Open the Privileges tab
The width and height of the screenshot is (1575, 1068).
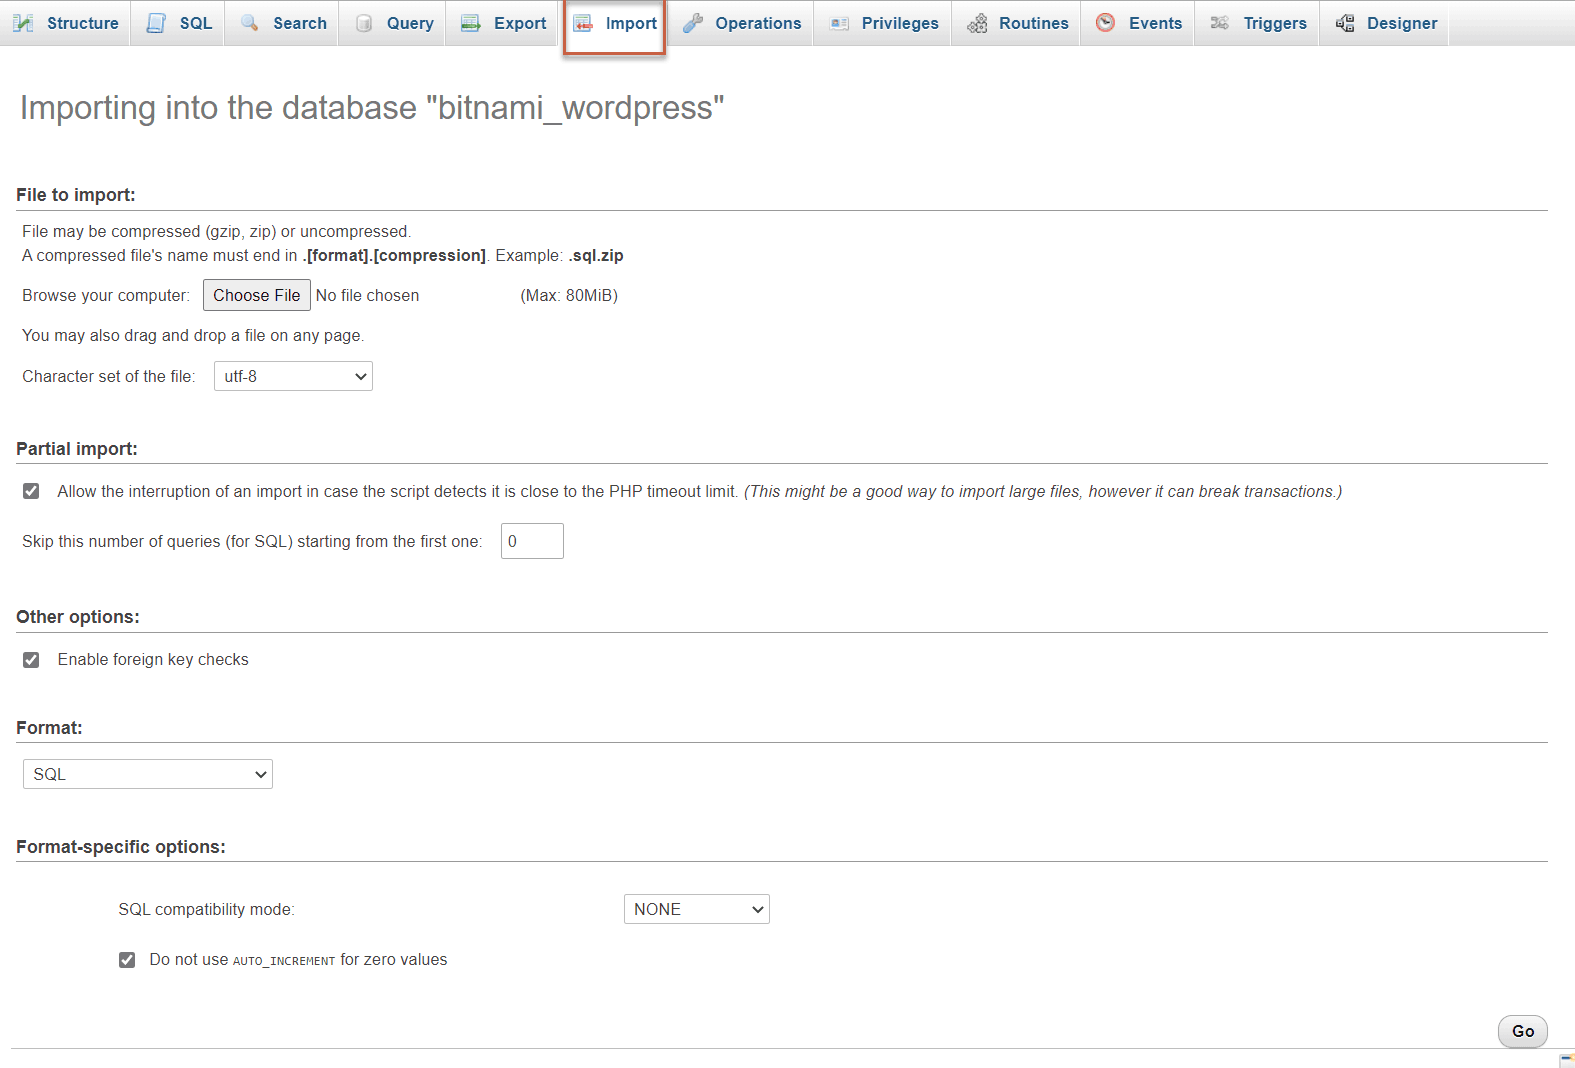[884, 23]
